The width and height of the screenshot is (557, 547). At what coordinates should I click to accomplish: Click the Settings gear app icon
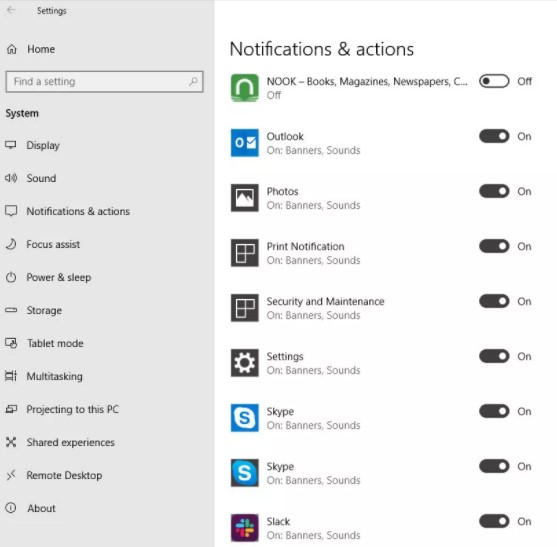(x=245, y=363)
